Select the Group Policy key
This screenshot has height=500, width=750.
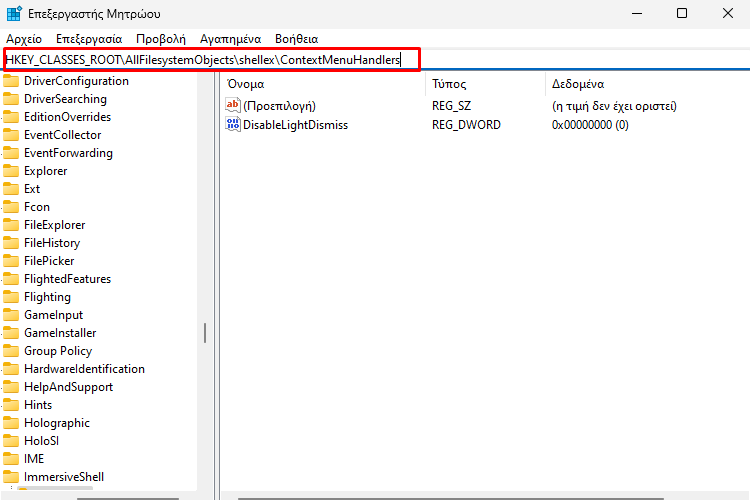click(58, 351)
